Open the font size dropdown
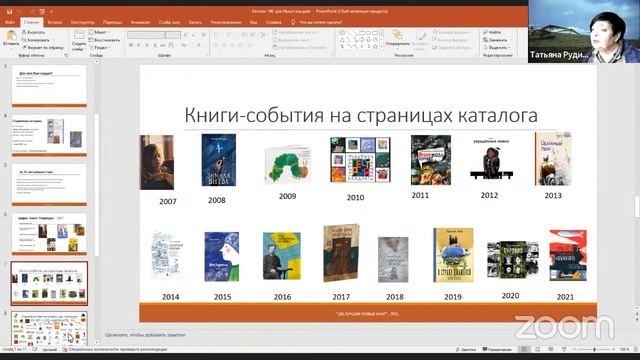Viewport: 640px width, 360px height. pos(173,35)
